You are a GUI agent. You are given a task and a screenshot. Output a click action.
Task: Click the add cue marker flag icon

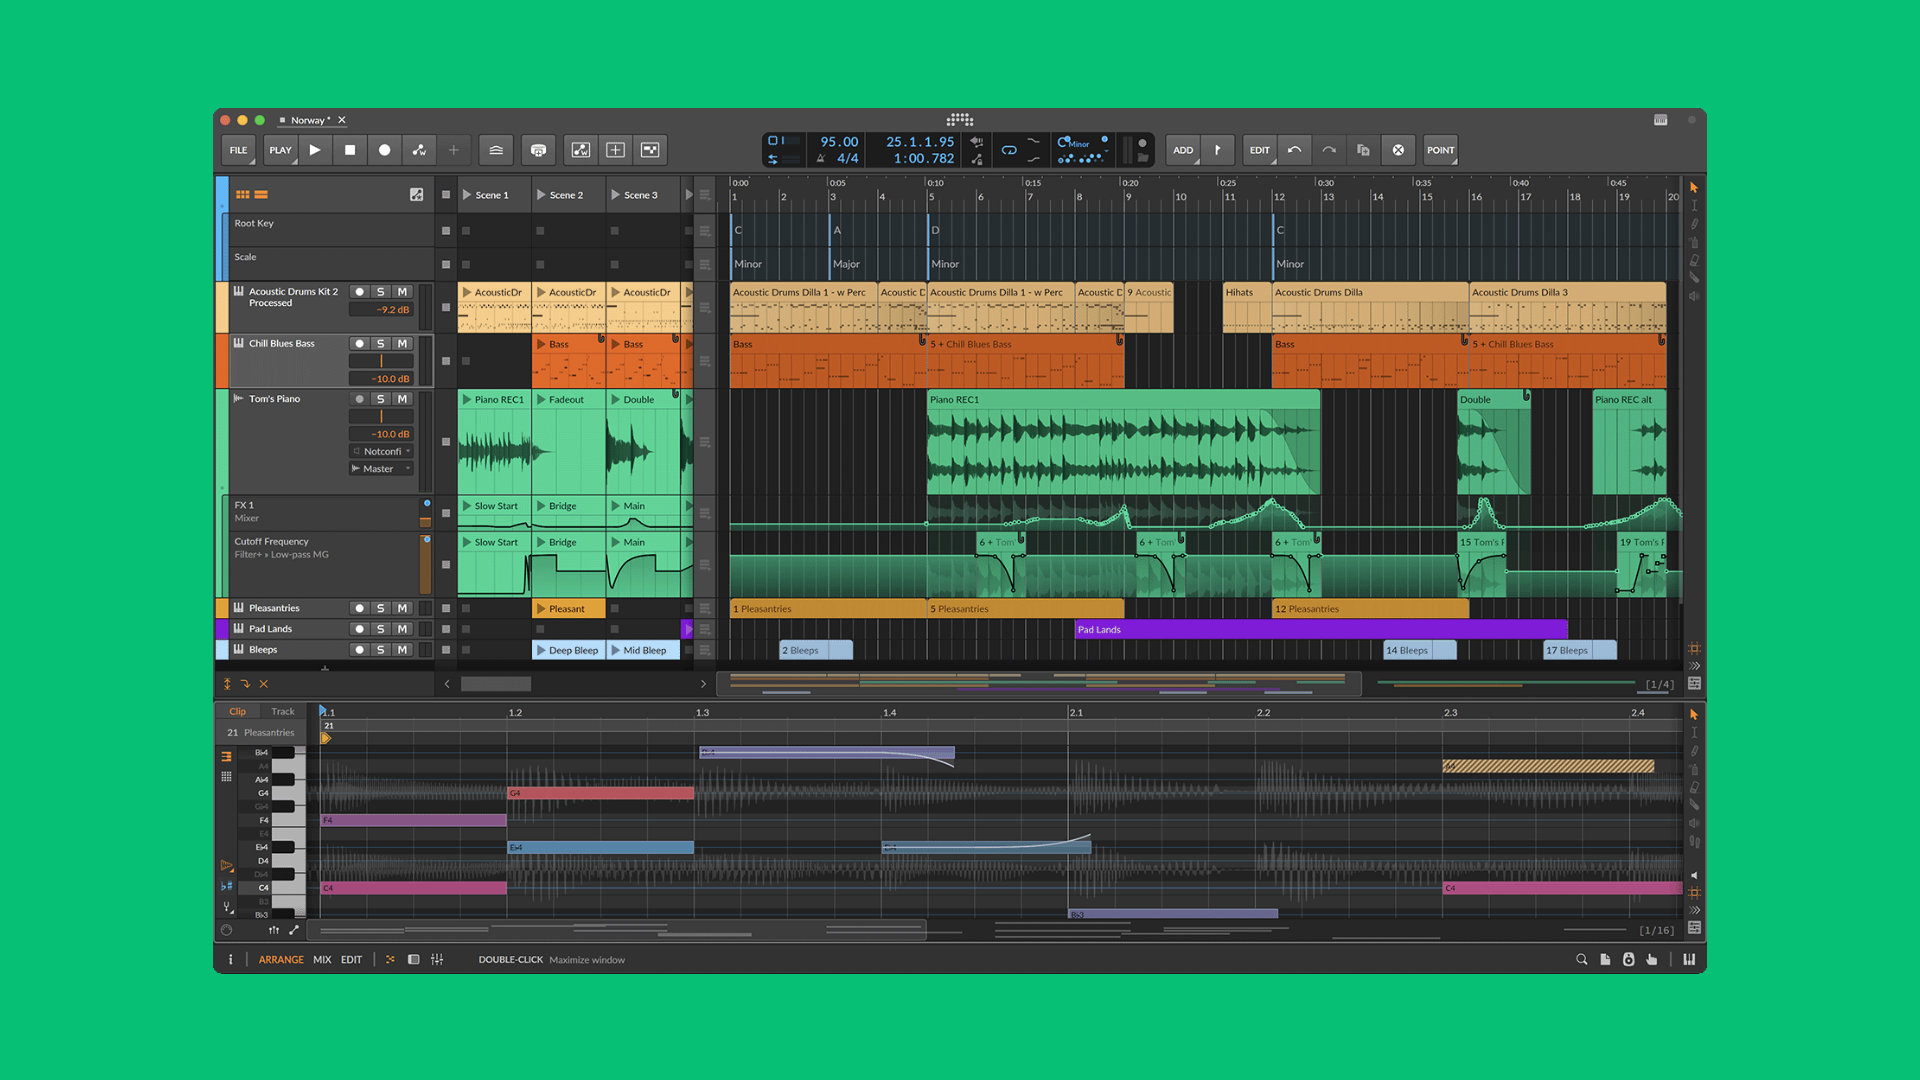(1217, 150)
